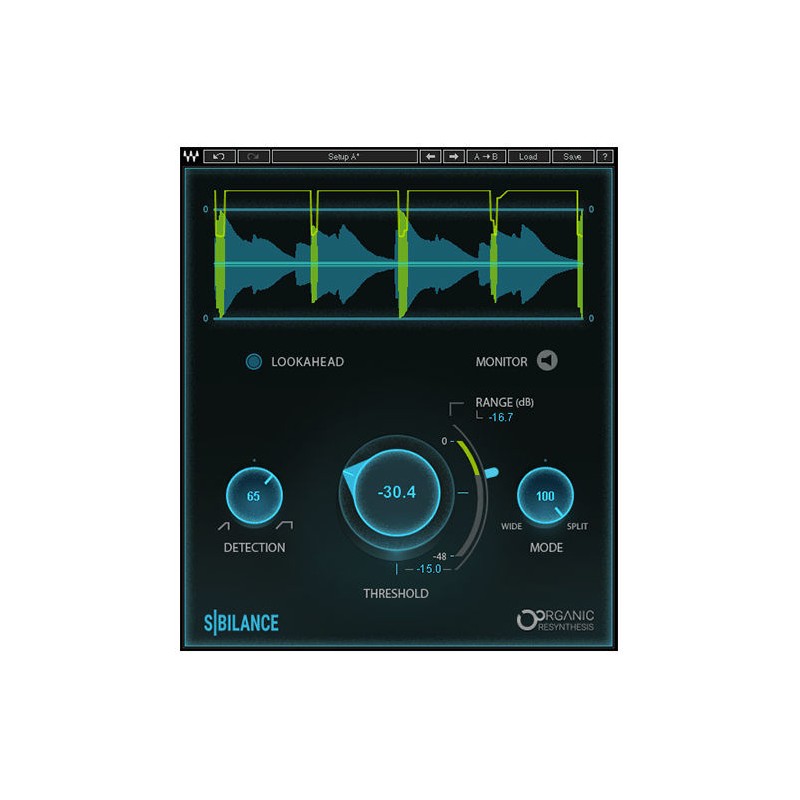800x800 pixels.
Task: Open help with the question mark button
Action: pyautogui.click(x=604, y=157)
